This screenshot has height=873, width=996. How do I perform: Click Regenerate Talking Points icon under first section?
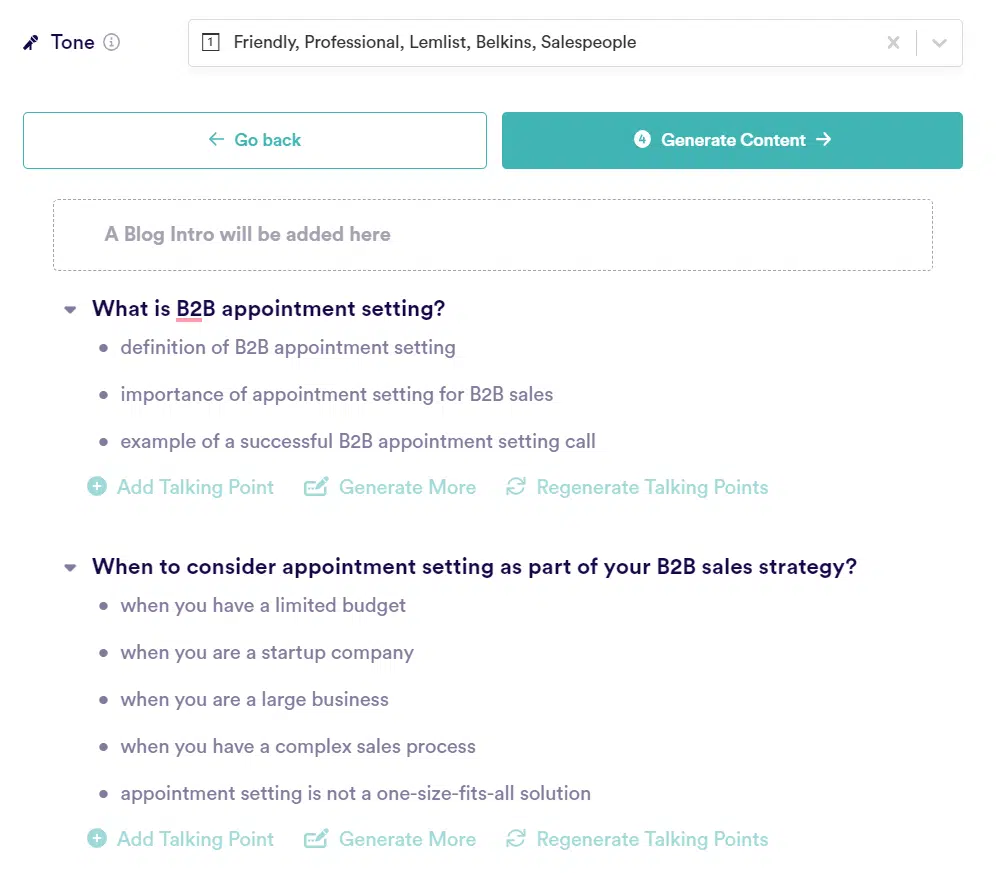click(x=516, y=487)
